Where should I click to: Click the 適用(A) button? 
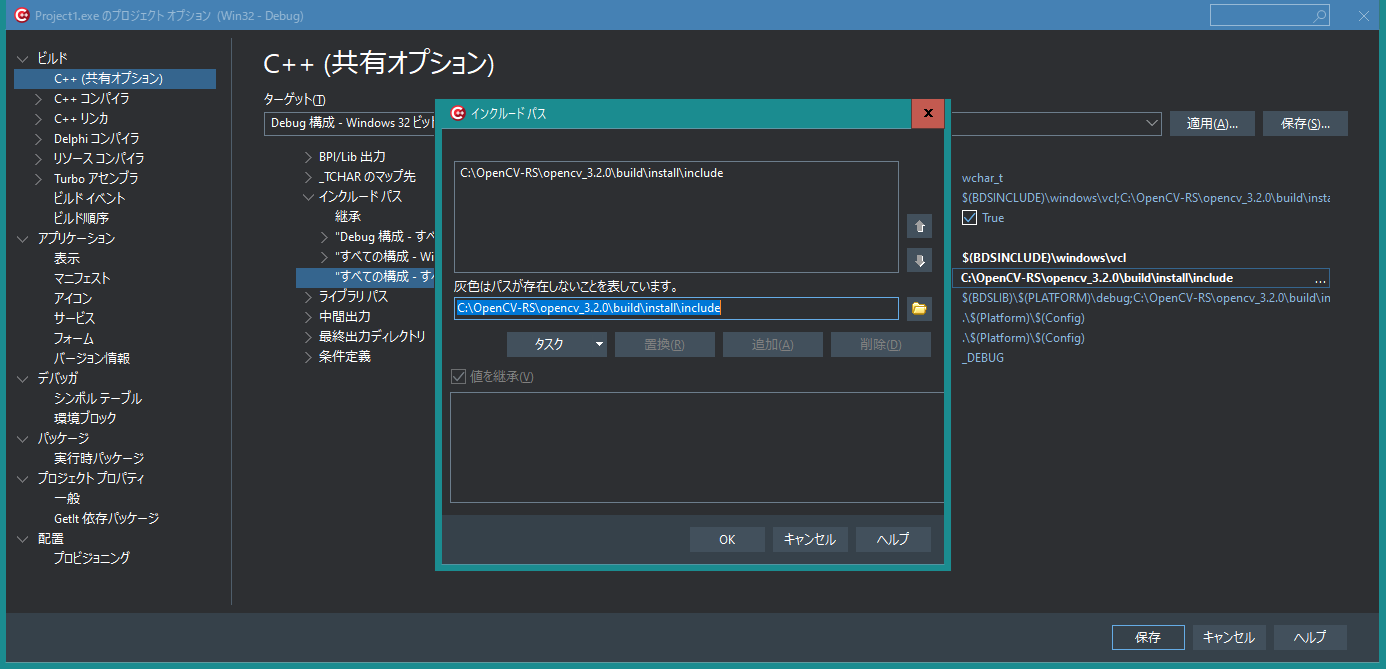(1212, 123)
